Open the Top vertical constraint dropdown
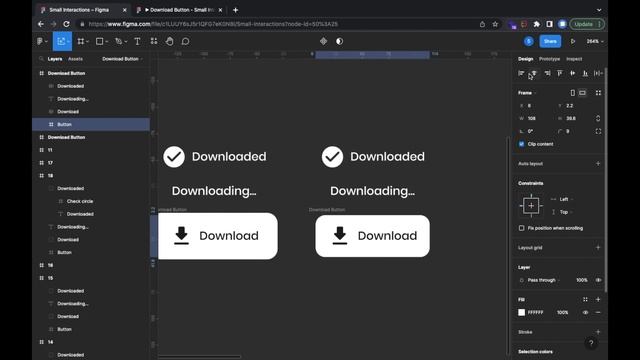640x360 pixels. point(566,212)
